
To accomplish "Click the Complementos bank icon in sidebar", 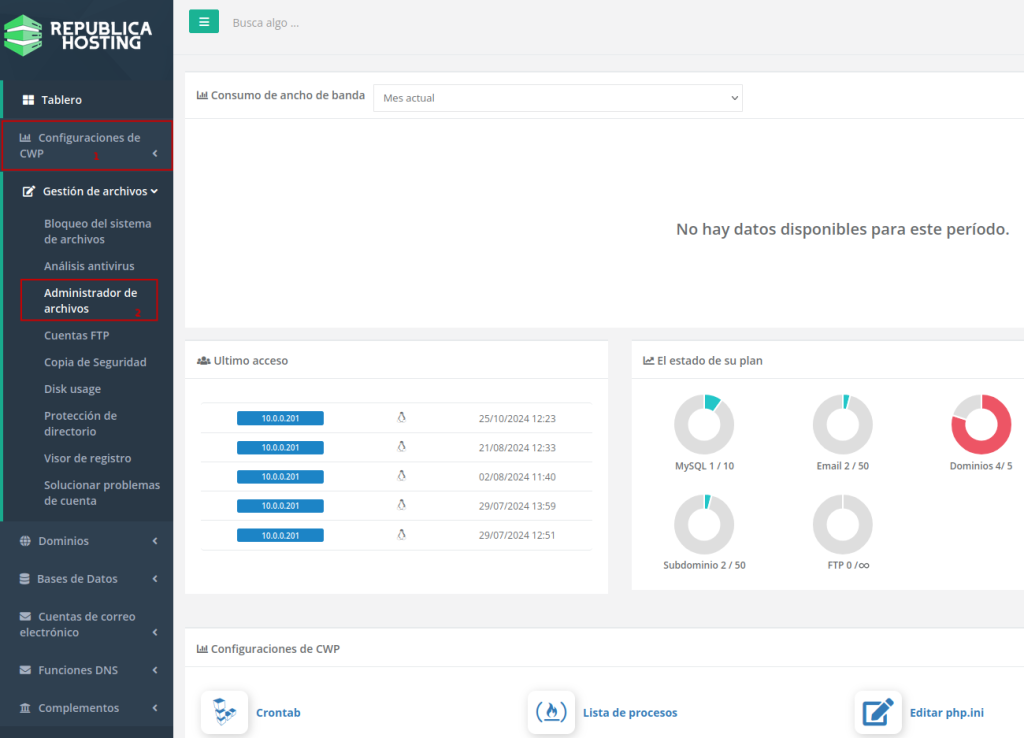I will [25, 708].
